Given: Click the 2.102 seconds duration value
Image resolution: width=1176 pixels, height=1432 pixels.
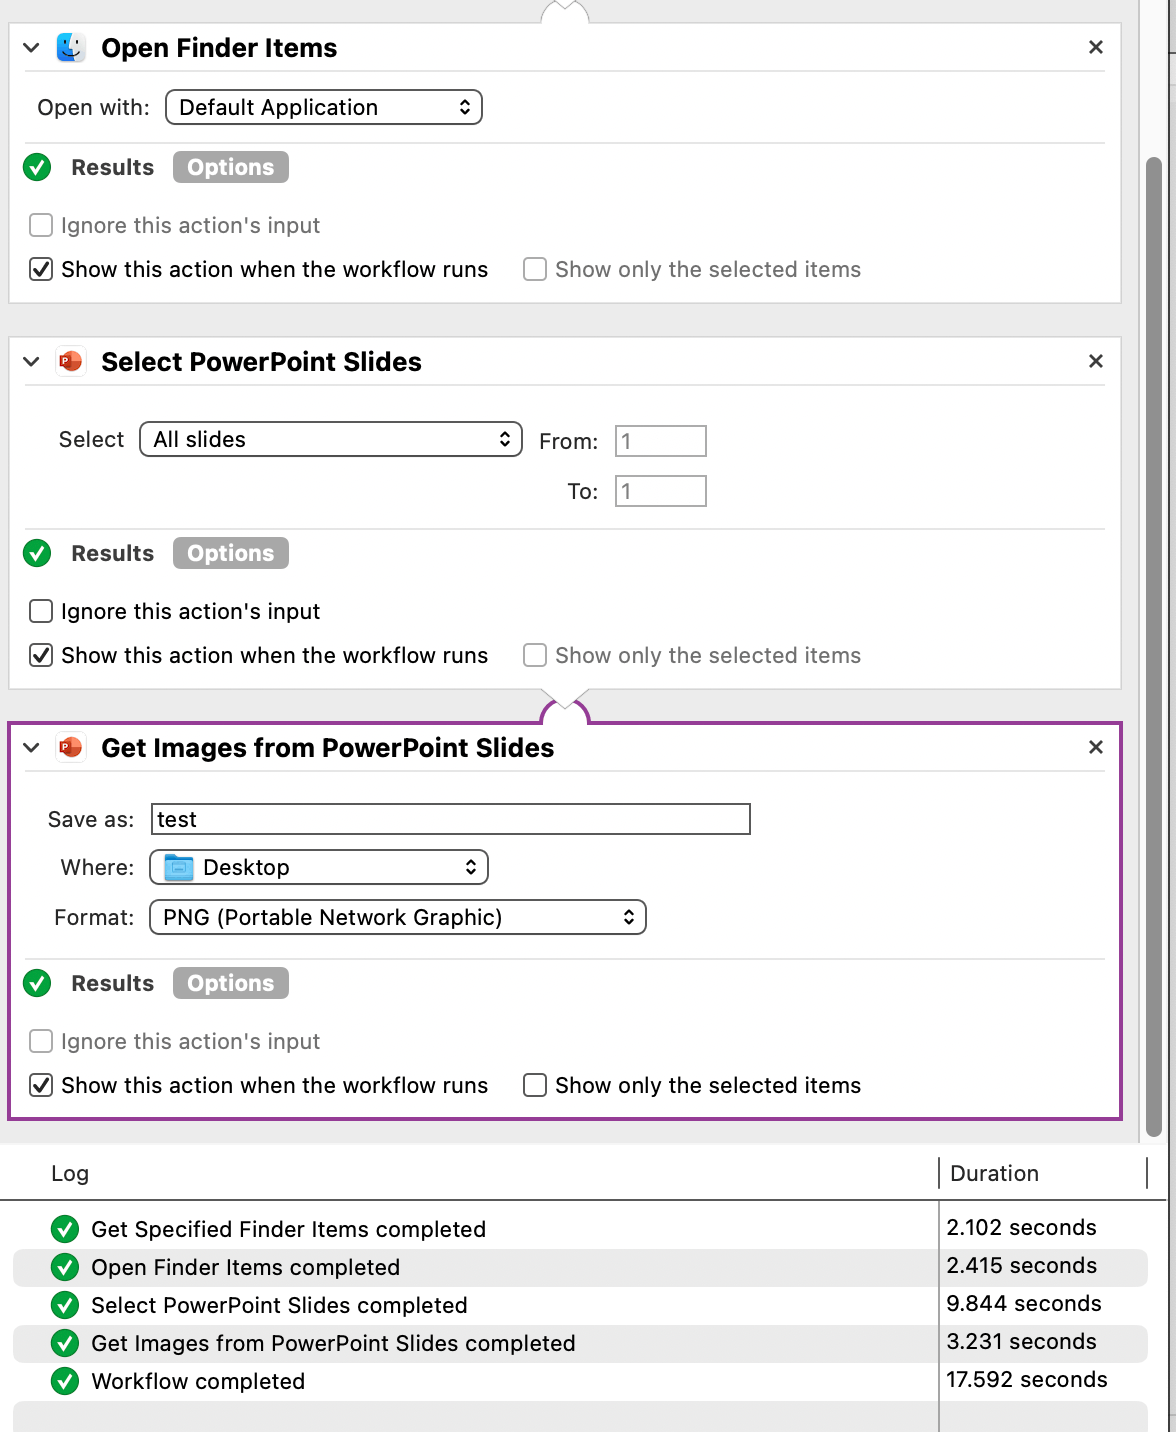Looking at the screenshot, I should click(x=1022, y=1227).
